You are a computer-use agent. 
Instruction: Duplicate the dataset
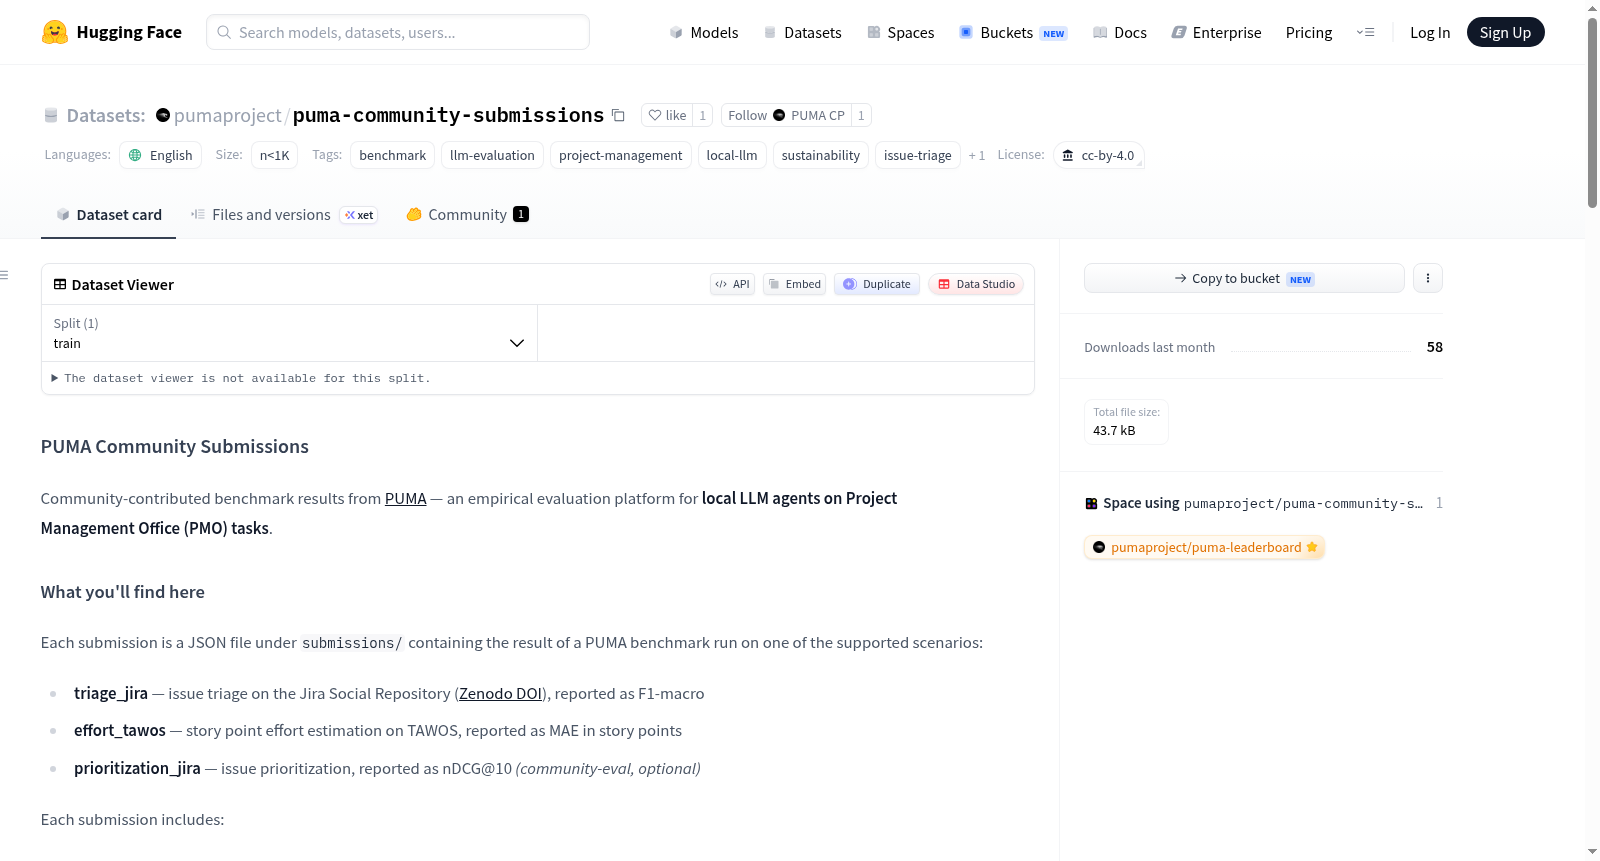[x=877, y=284]
